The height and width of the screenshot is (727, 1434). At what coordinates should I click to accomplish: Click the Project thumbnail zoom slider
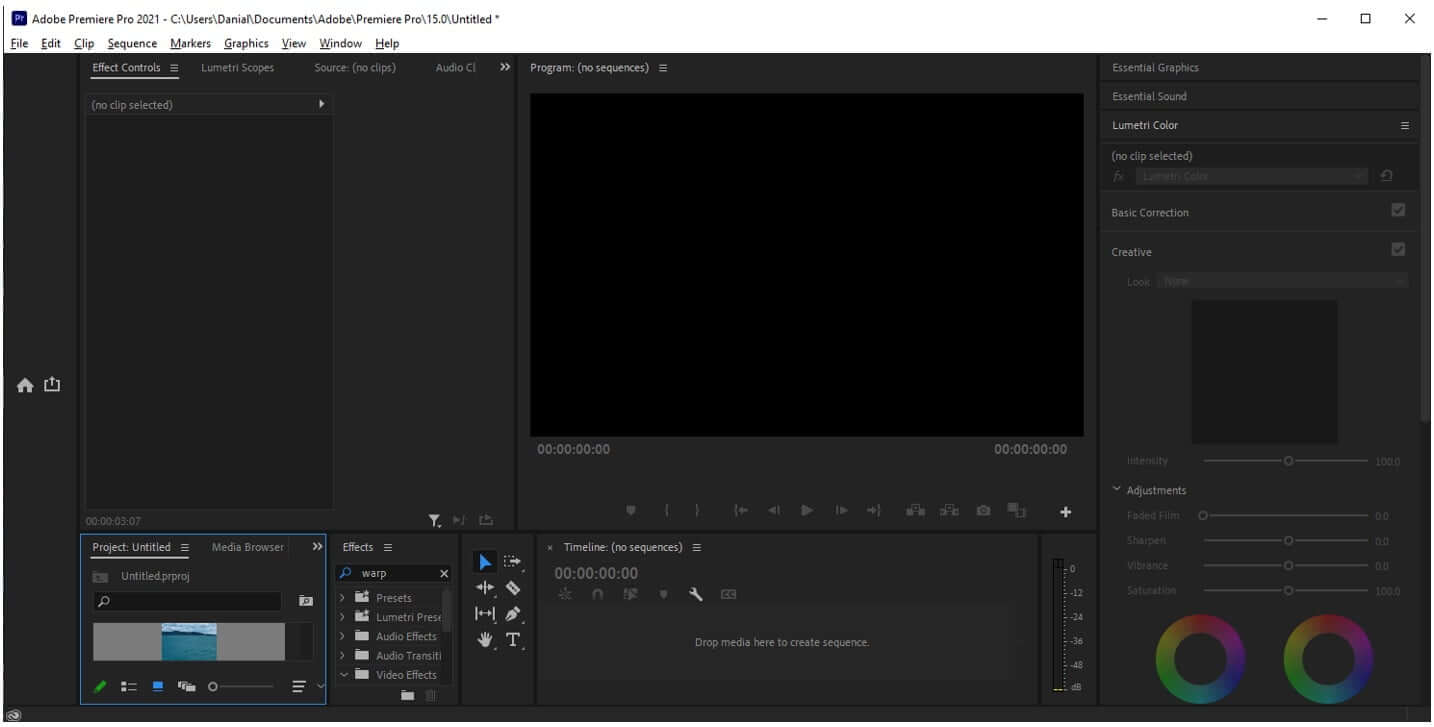pyautogui.click(x=240, y=687)
